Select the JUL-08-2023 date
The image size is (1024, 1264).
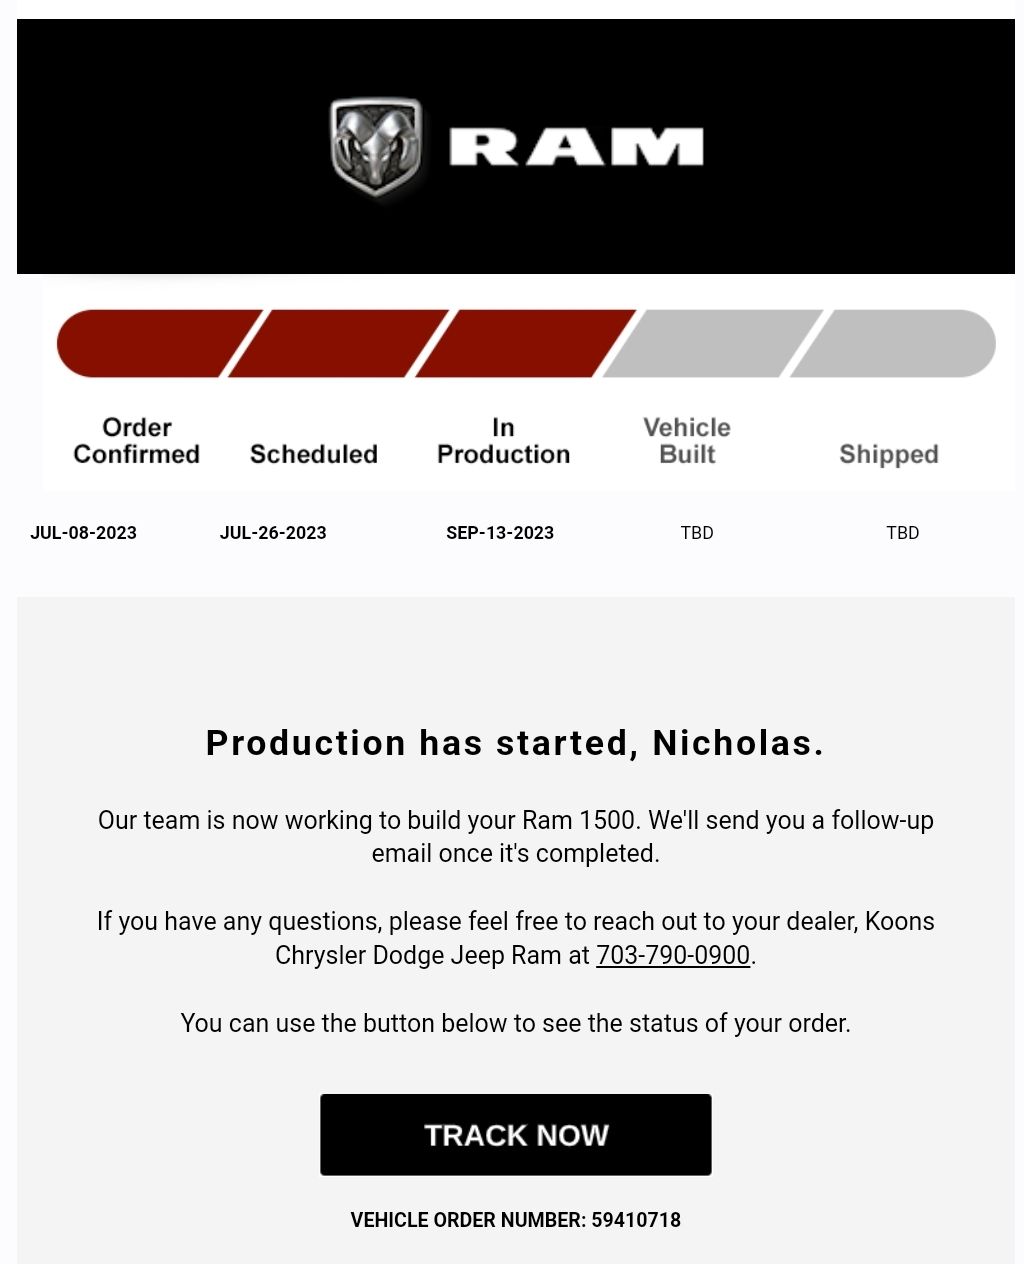click(x=84, y=533)
